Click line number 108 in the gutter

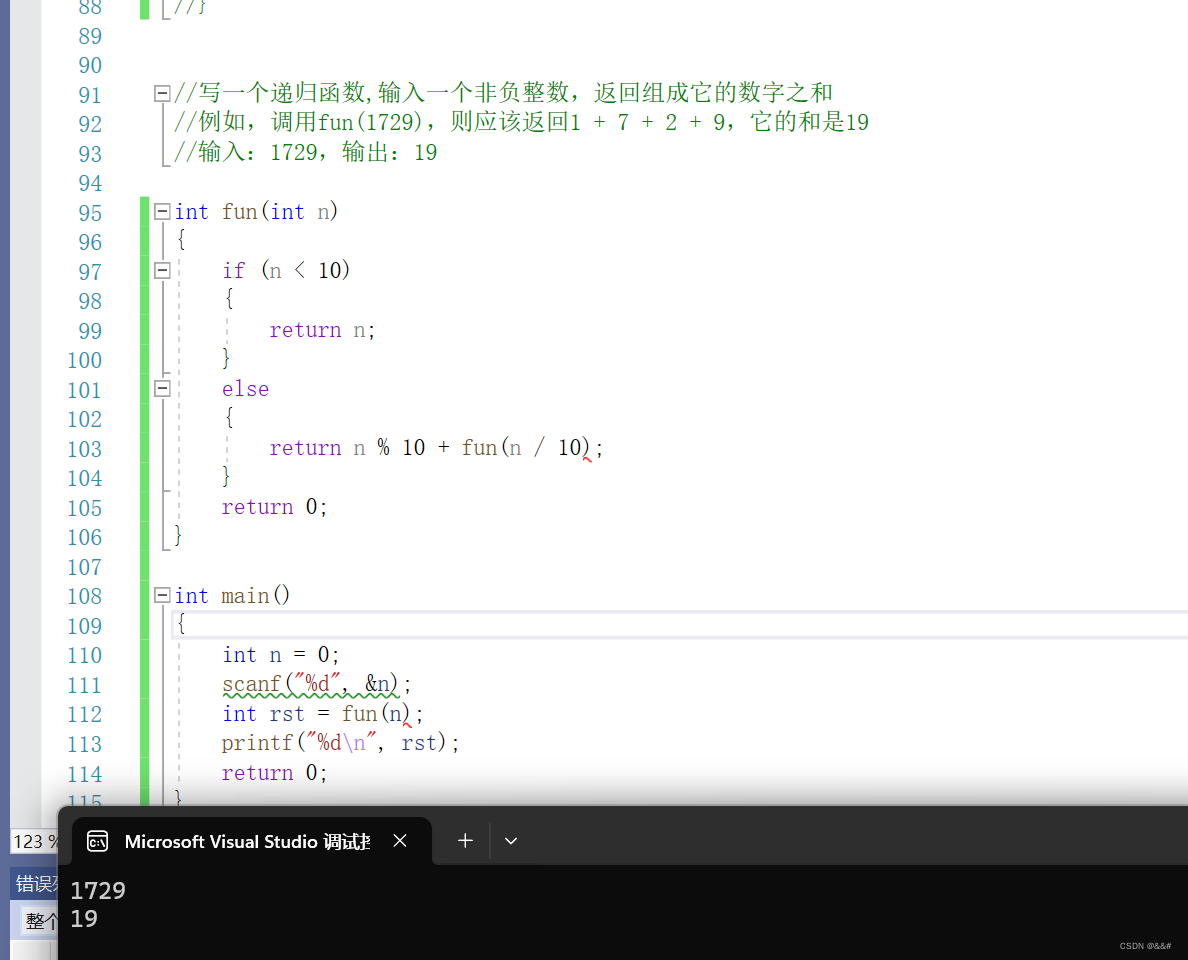coord(84,596)
